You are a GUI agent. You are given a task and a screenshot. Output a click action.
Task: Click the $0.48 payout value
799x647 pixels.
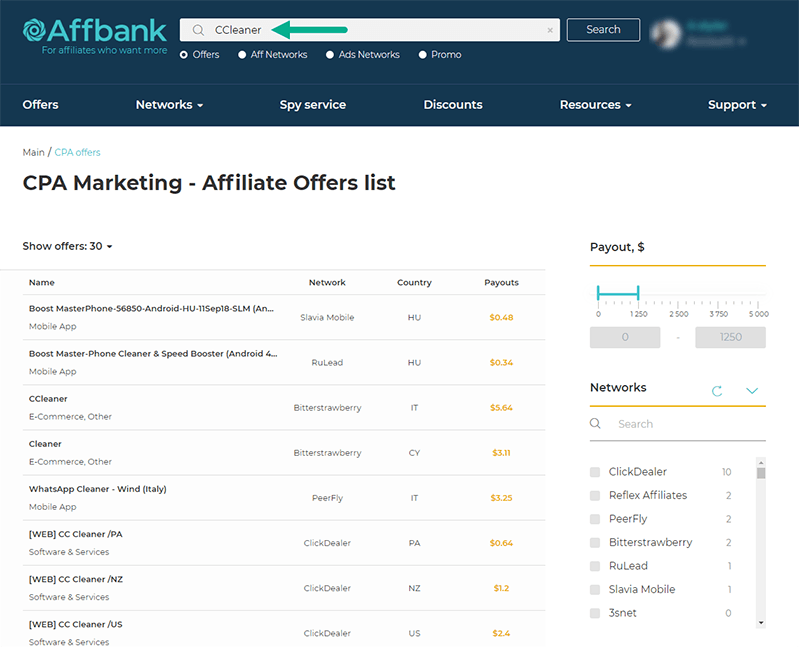tap(501, 317)
